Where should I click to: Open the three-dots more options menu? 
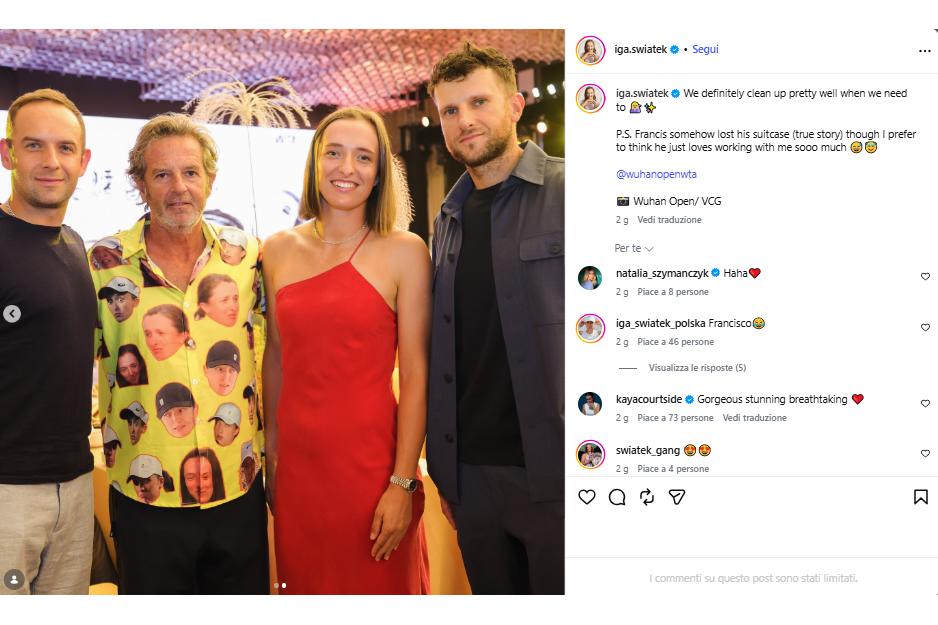tap(924, 51)
